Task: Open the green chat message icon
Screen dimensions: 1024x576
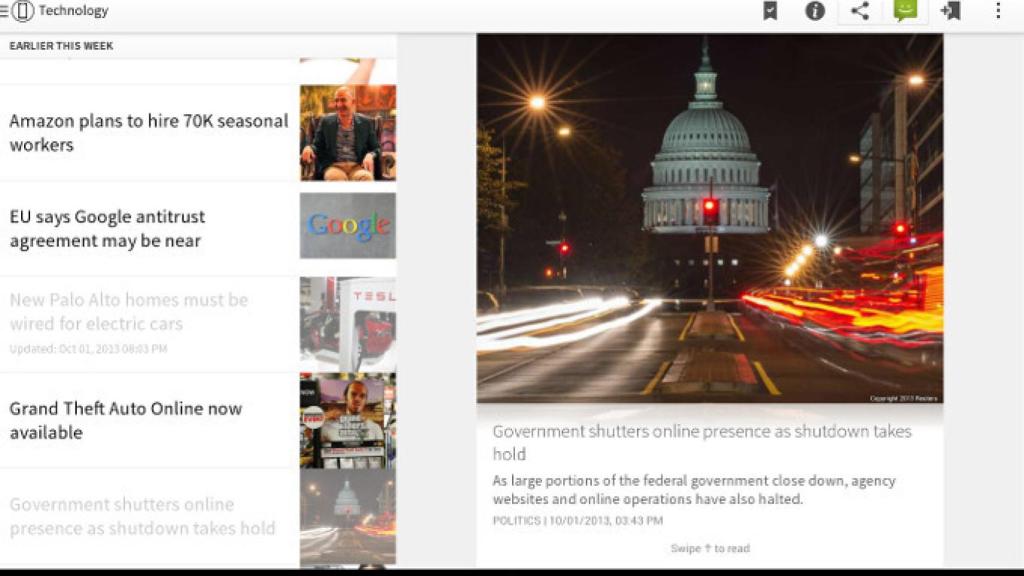Action: tap(906, 11)
